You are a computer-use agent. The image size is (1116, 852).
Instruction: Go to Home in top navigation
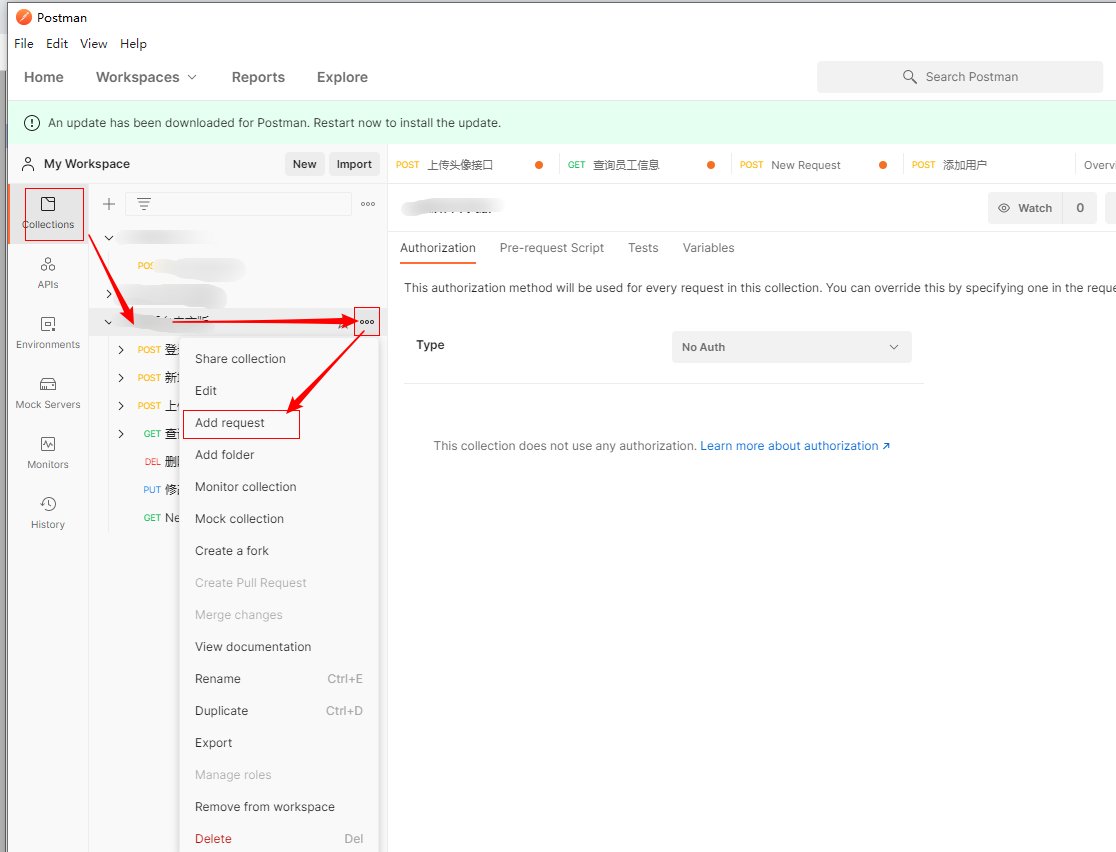click(43, 77)
